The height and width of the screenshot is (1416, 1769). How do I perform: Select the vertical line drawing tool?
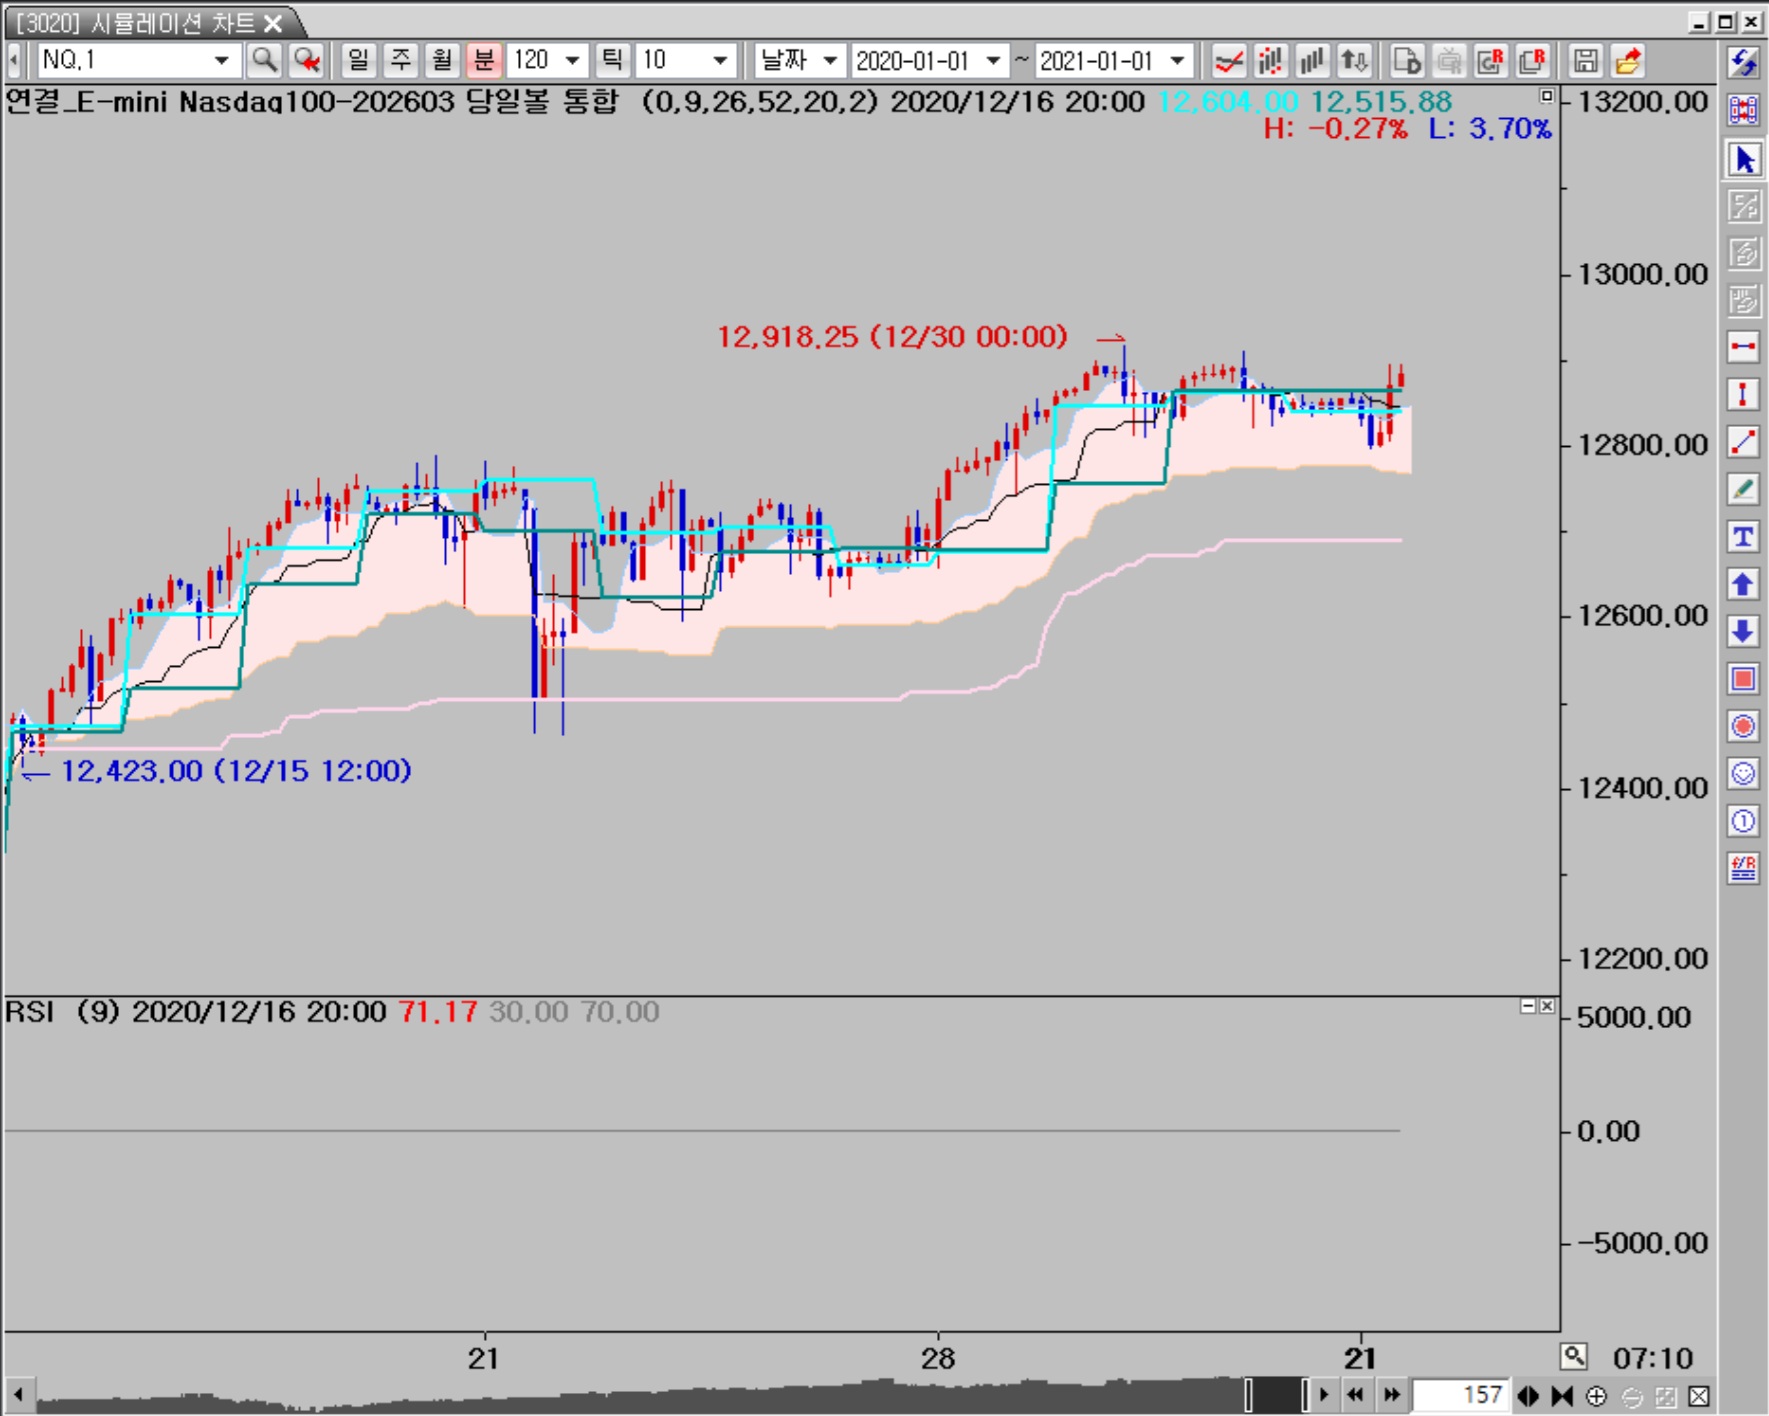click(1743, 395)
